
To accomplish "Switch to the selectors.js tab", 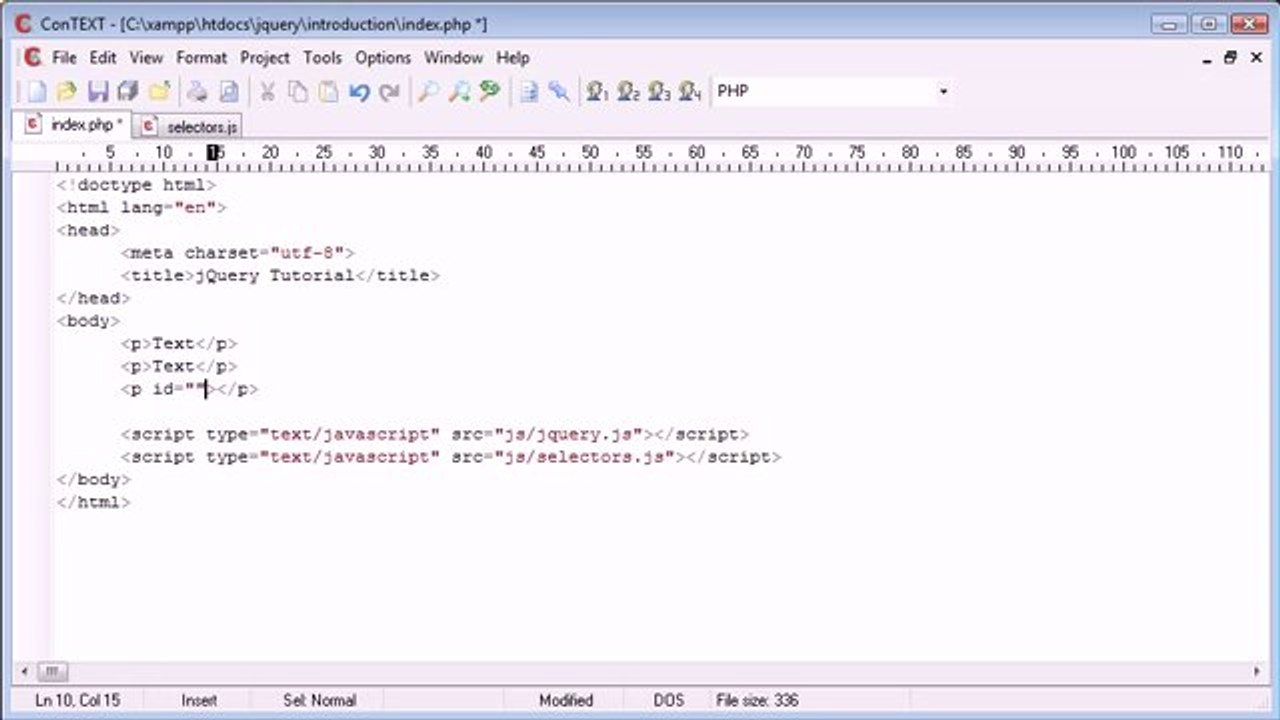I will click(190, 127).
